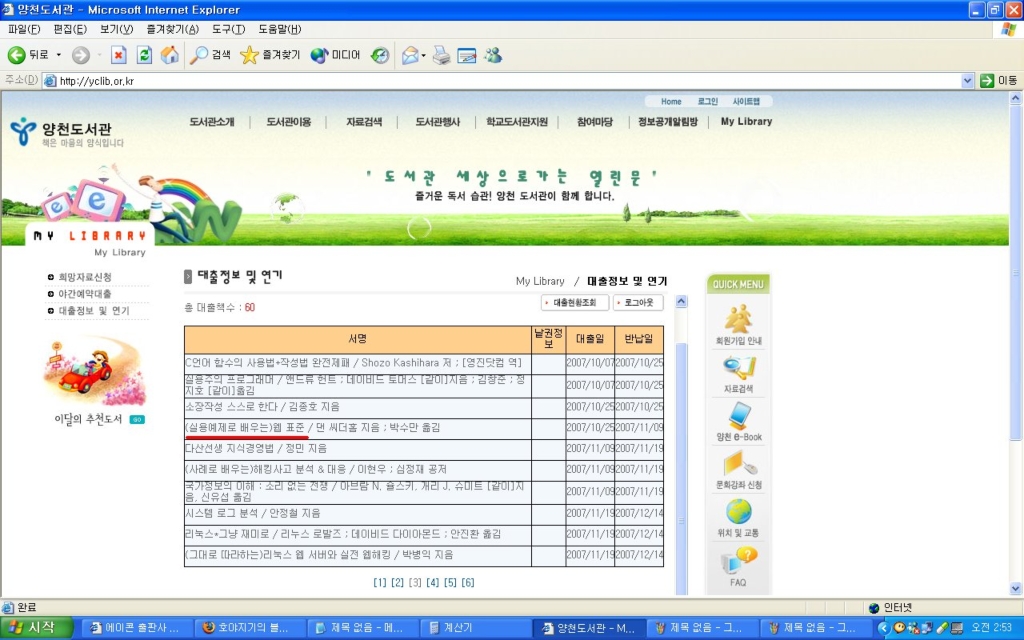Open 정보공개알림방 navigation item
This screenshot has height=640, width=1024.
point(667,121)
